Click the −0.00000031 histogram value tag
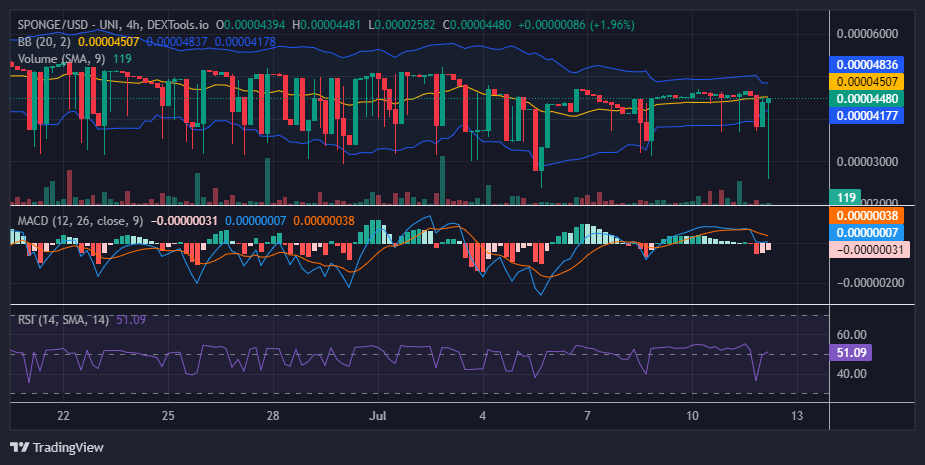 coord(870,250)
